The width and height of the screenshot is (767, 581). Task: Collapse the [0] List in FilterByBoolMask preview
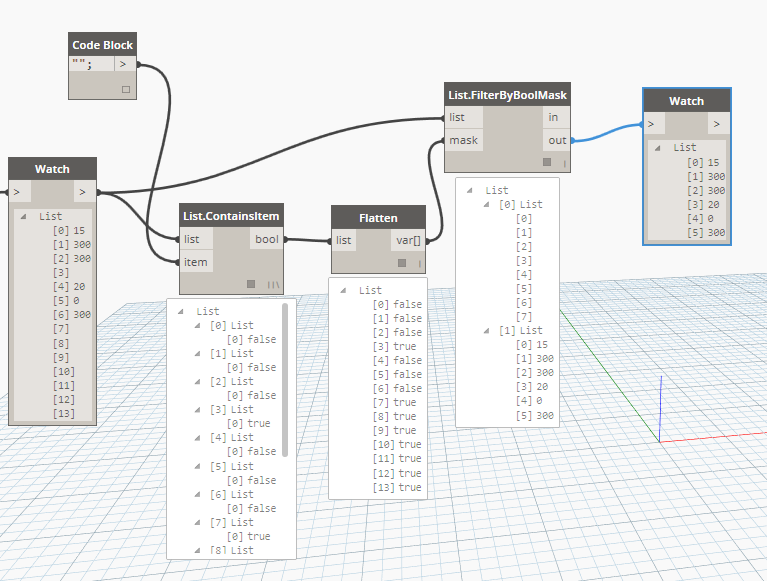(486, 204)
